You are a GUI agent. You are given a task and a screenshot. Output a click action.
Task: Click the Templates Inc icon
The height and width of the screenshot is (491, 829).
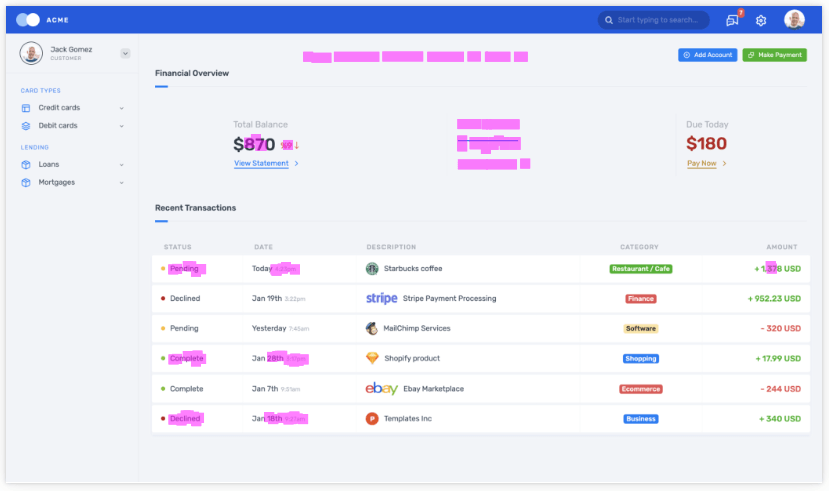tap(372, 418)
